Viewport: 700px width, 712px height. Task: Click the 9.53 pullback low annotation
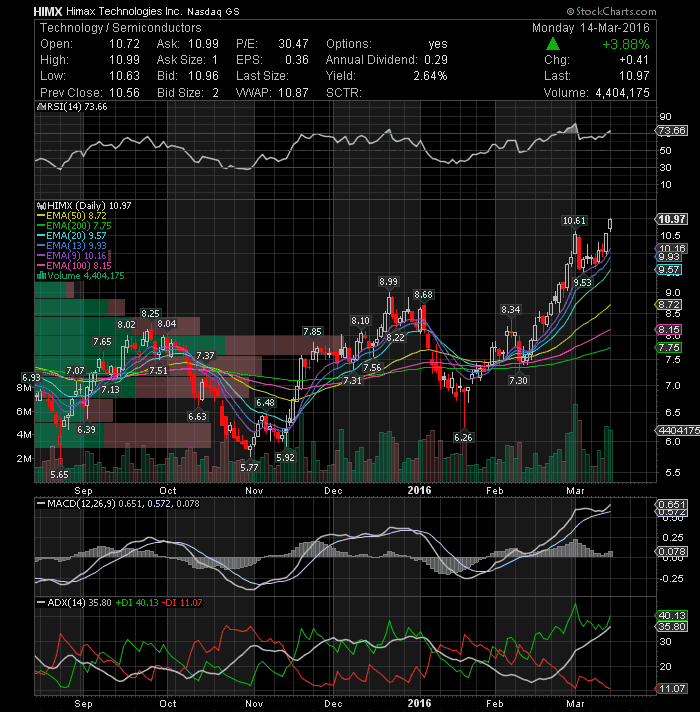coord(582,282)
